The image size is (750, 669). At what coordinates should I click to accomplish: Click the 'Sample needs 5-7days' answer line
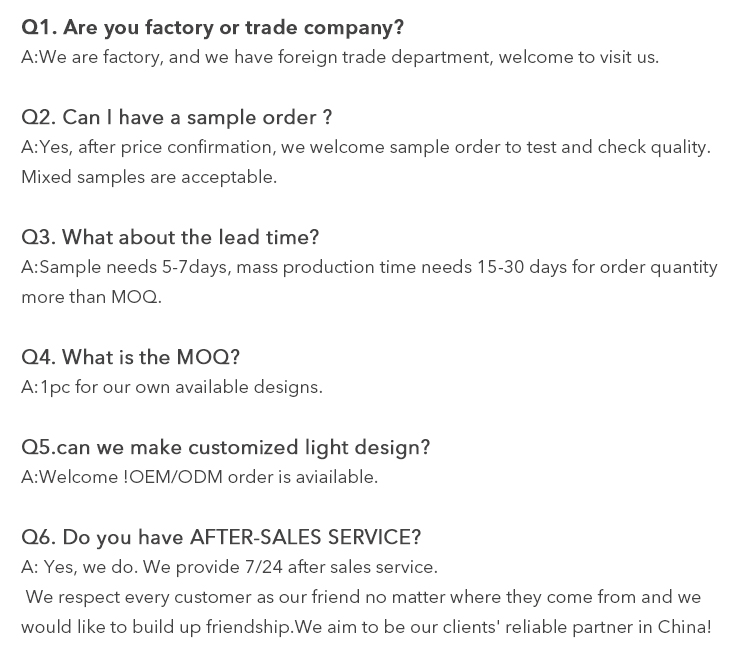click(x=369, y=267)
